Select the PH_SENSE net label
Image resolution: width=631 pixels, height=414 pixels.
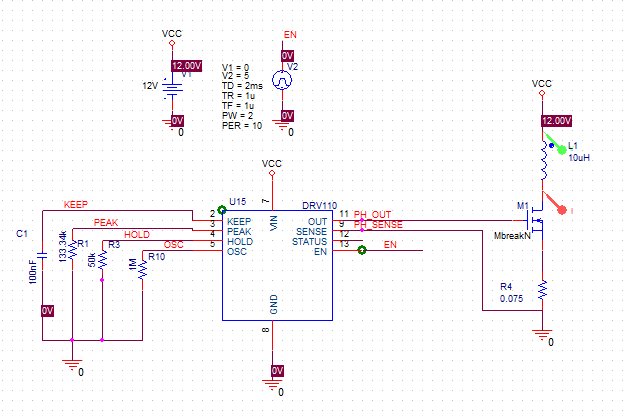(378, 225)
